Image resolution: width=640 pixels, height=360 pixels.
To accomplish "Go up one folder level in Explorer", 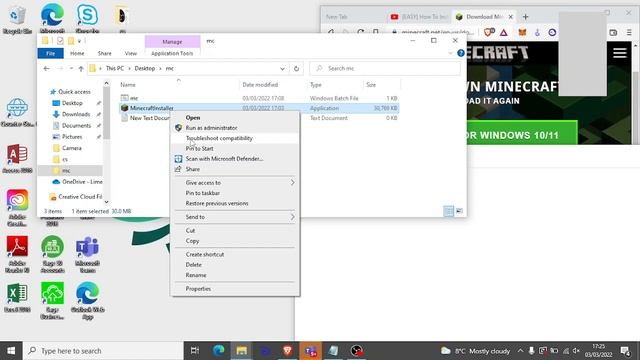I will coord(81,69).
